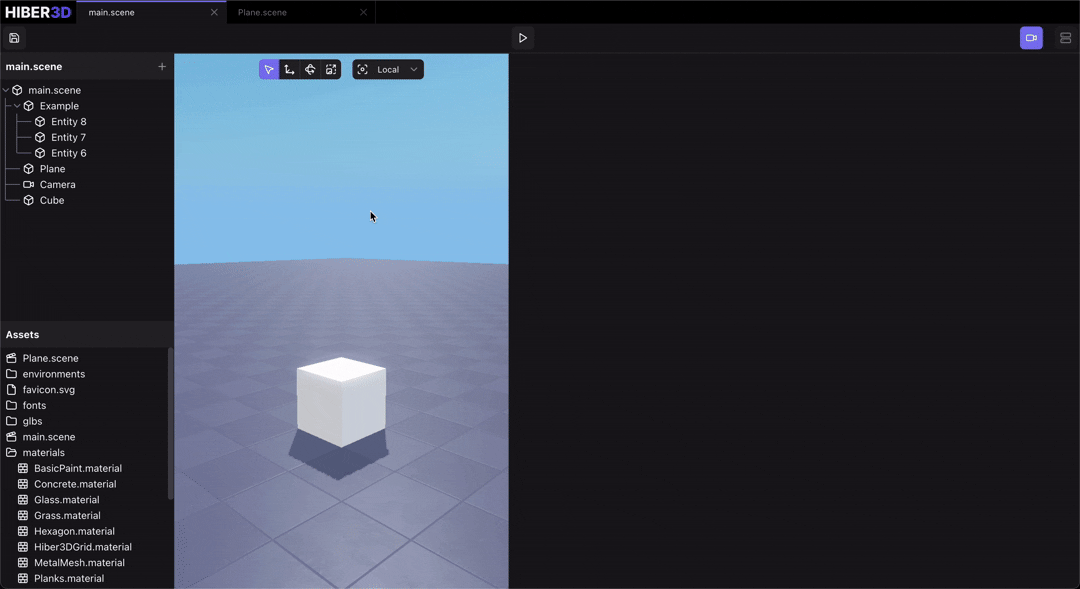This screenshot has height=589, width=1080.
Task: Select the move/translate tool
Action: tap(289, 69)
